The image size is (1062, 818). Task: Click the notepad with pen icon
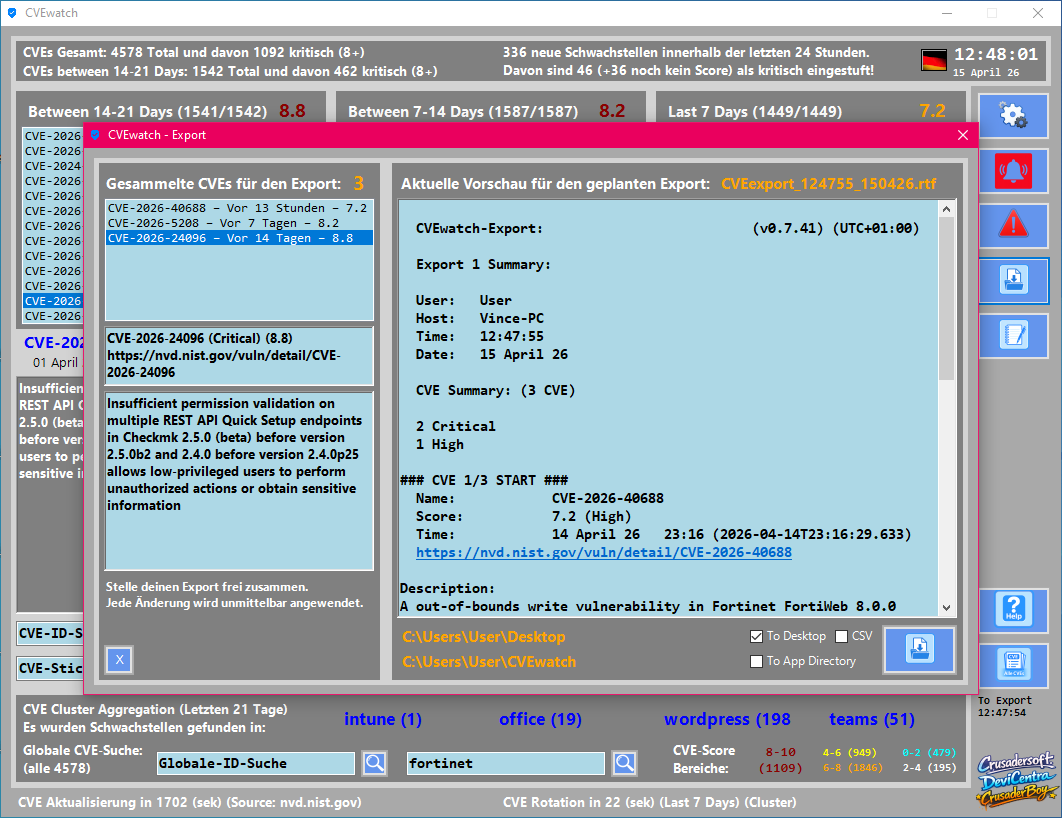tap(1013, 337)
